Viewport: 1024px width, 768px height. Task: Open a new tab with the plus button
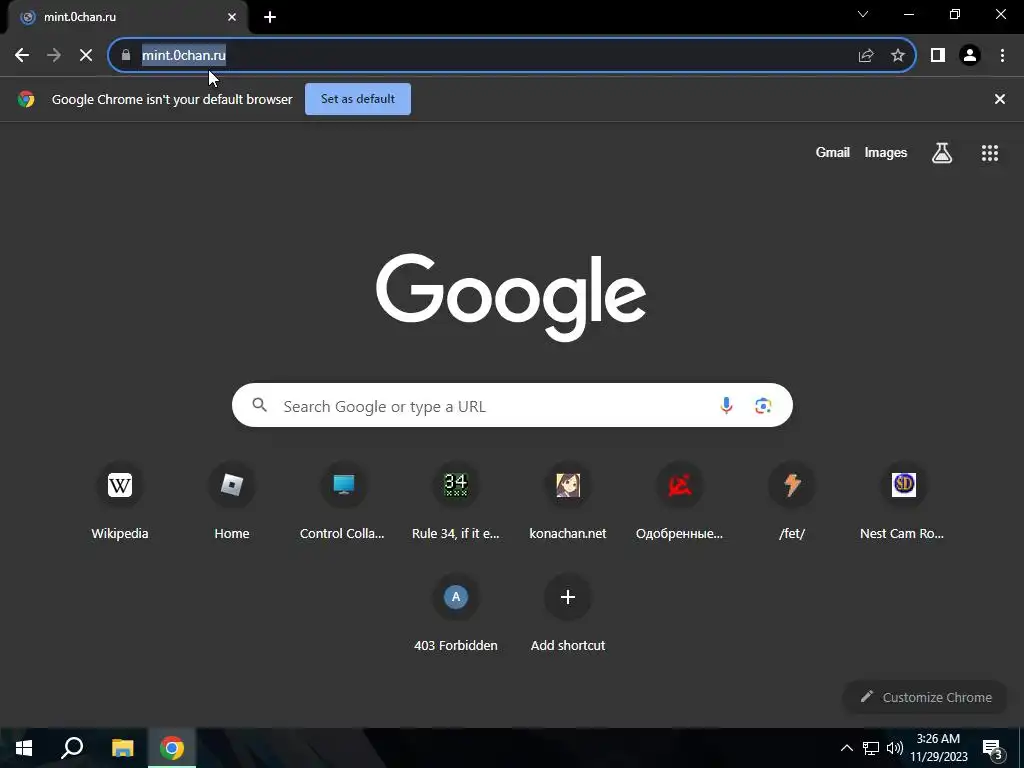[270, 17]
